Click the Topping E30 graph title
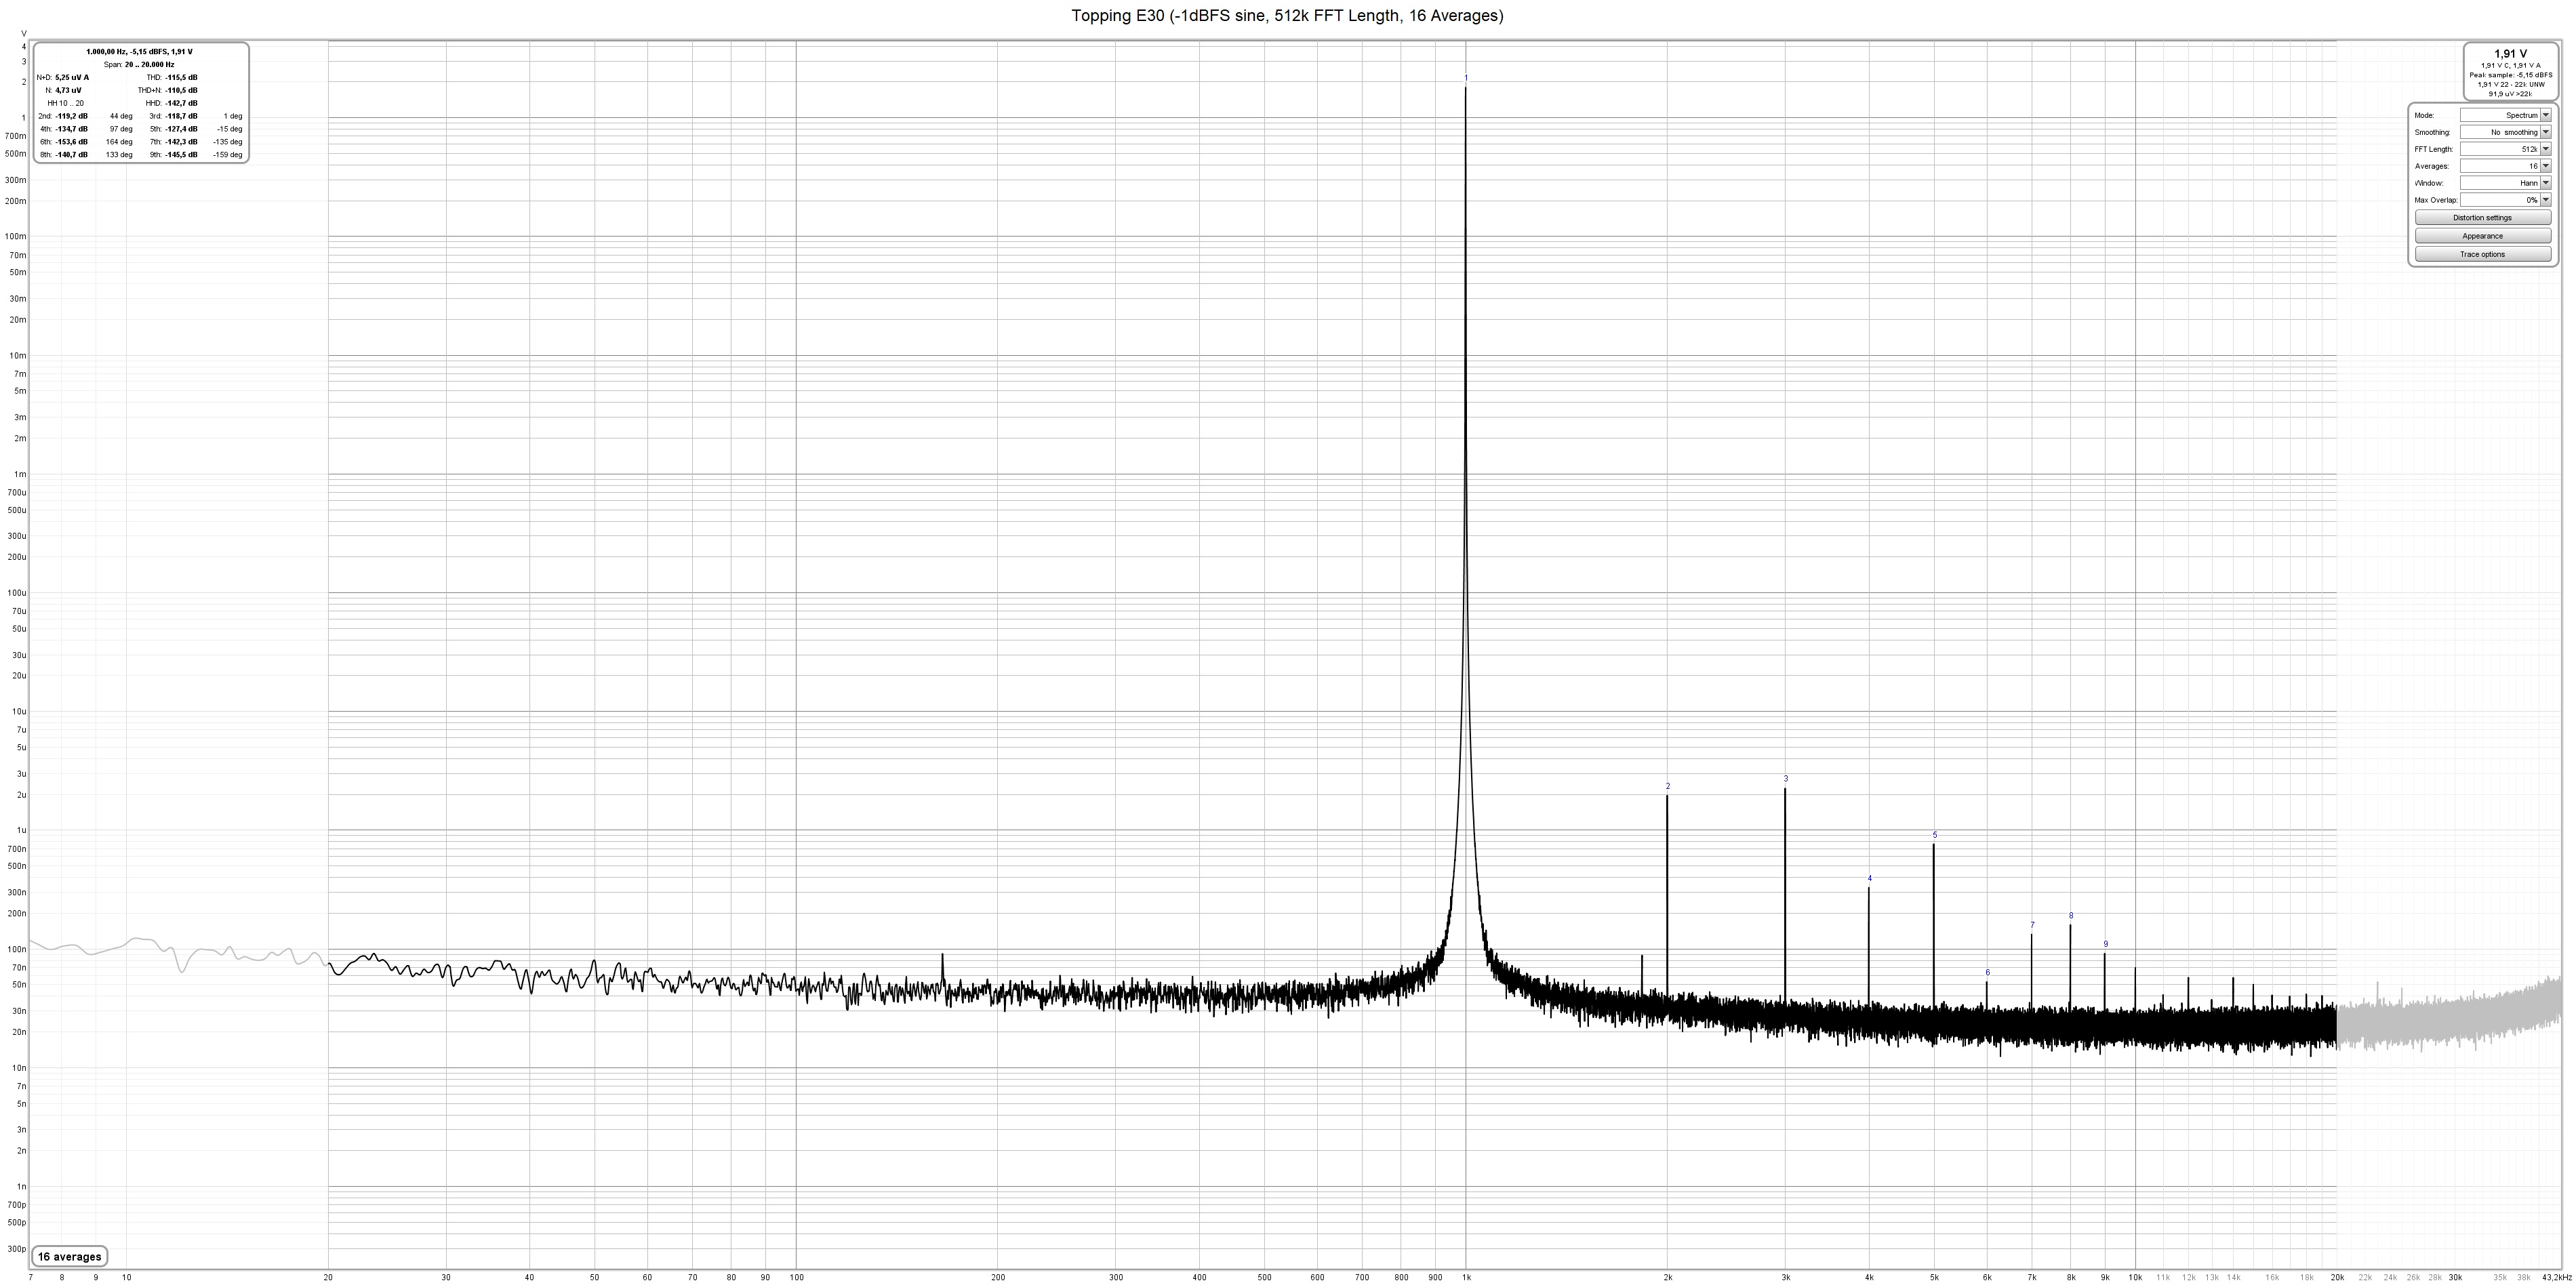 [1287, 15]
